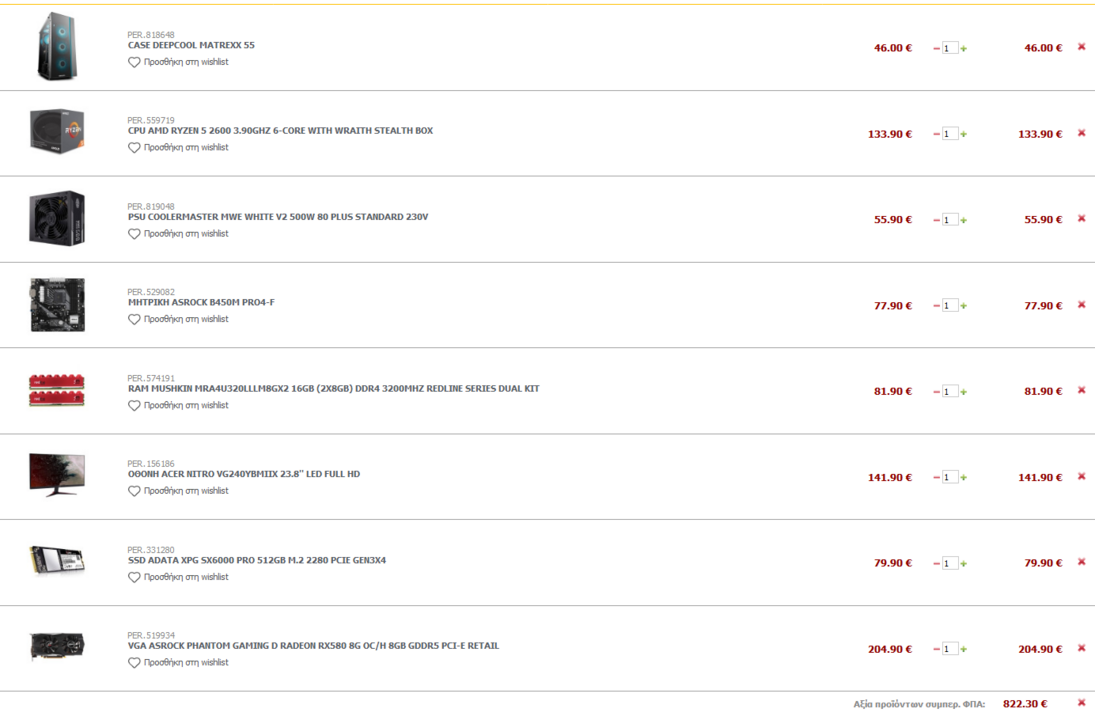The width and height of the screenshot is (1095, 720).
Task: Remove ASROCK B450M PRO4-F motherboard from cart
Action: tap(1082, 304)
